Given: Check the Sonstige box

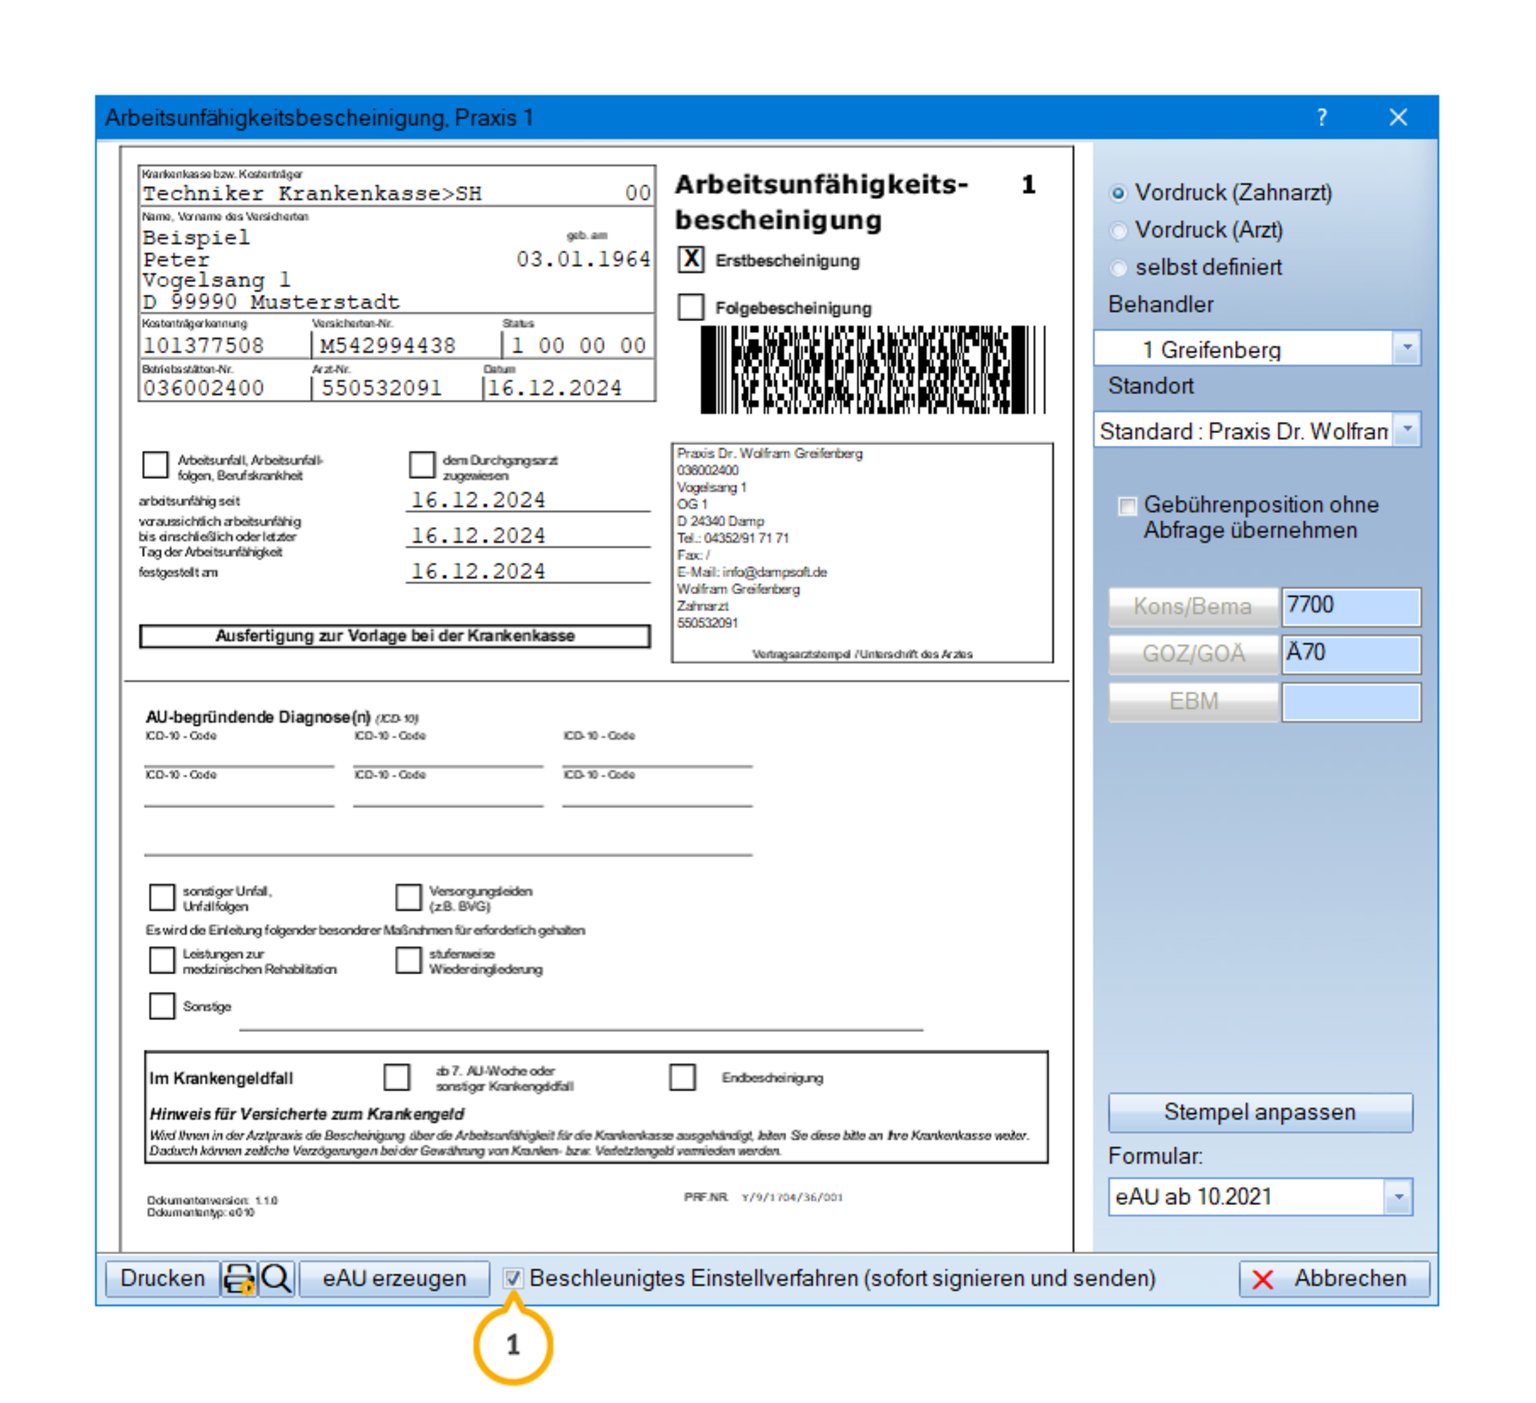Looking at the screenshot, I should tap(161, 1005).
